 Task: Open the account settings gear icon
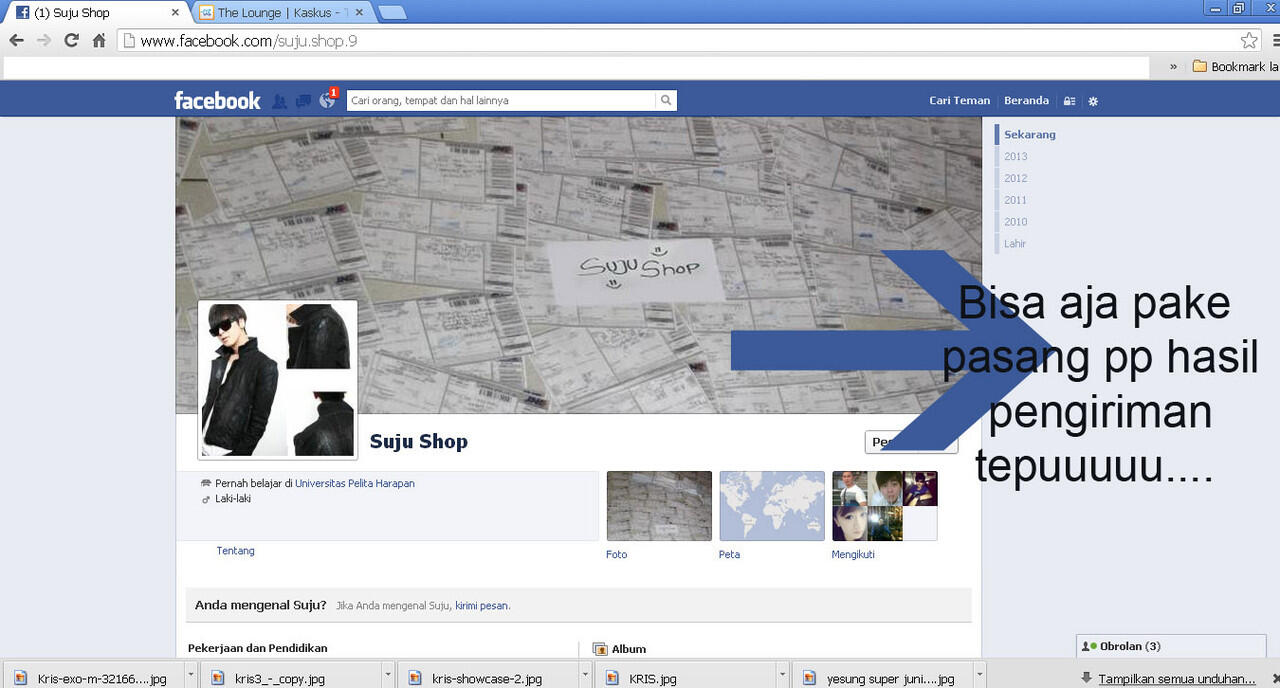click(x=1093, y=101)
